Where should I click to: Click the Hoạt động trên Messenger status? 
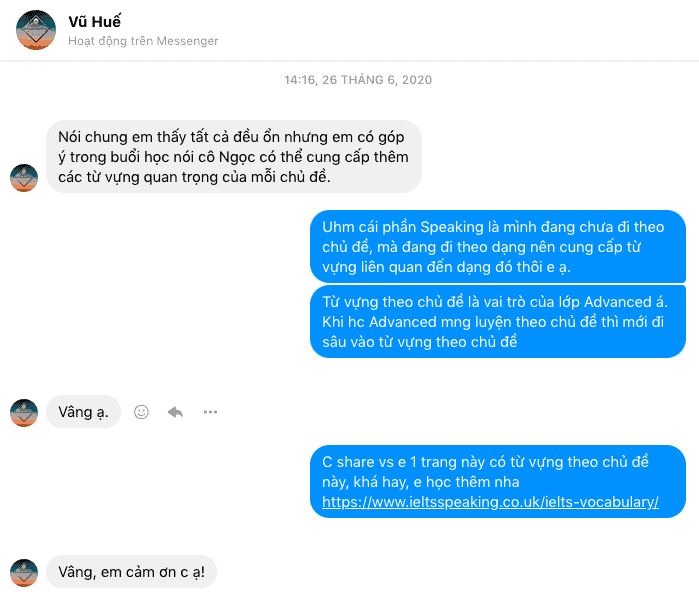click(x=143, y=41)
